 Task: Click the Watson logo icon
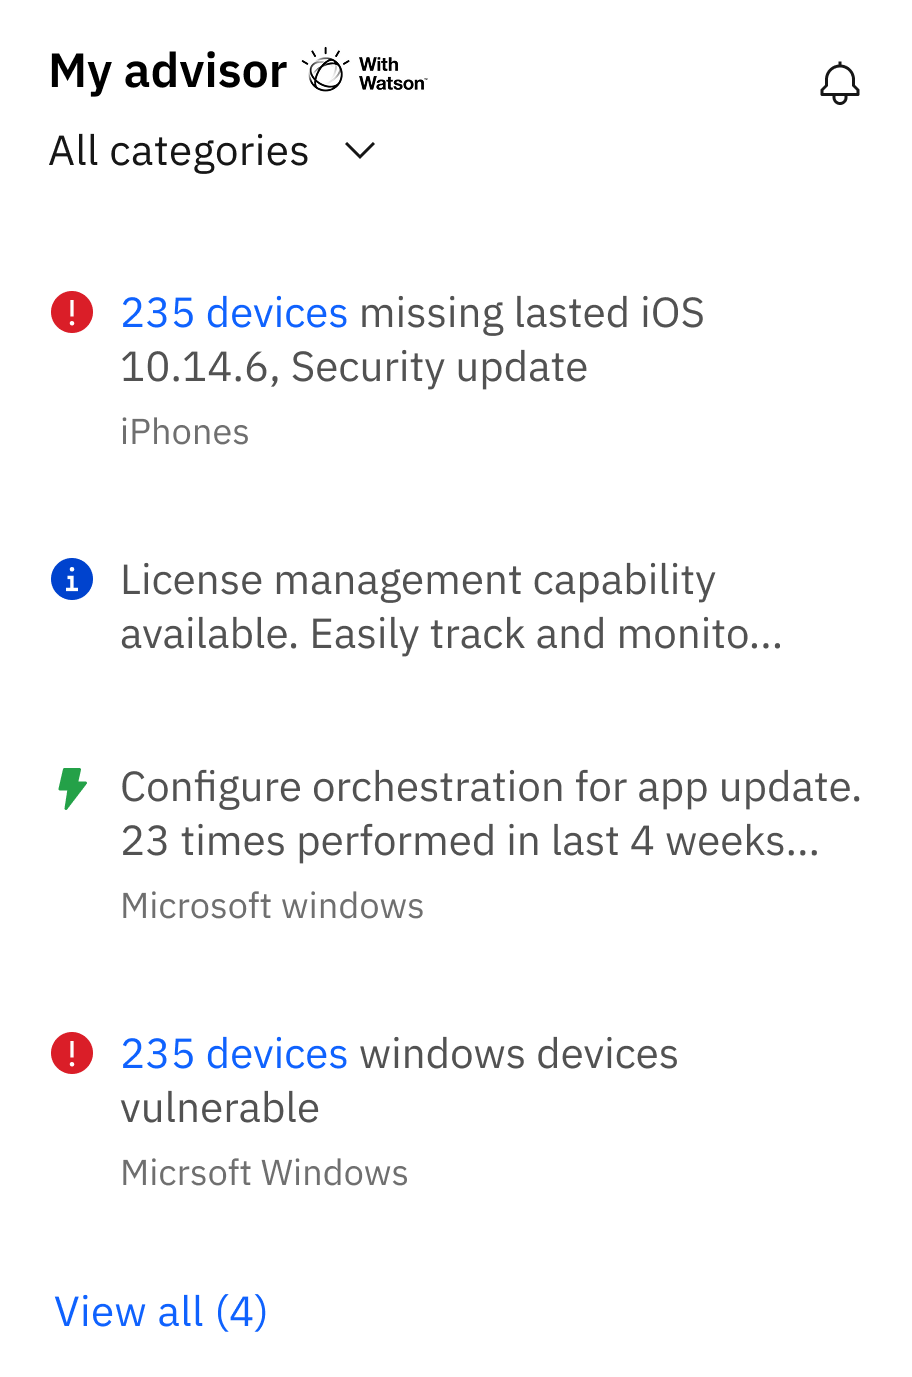point(325,71)
